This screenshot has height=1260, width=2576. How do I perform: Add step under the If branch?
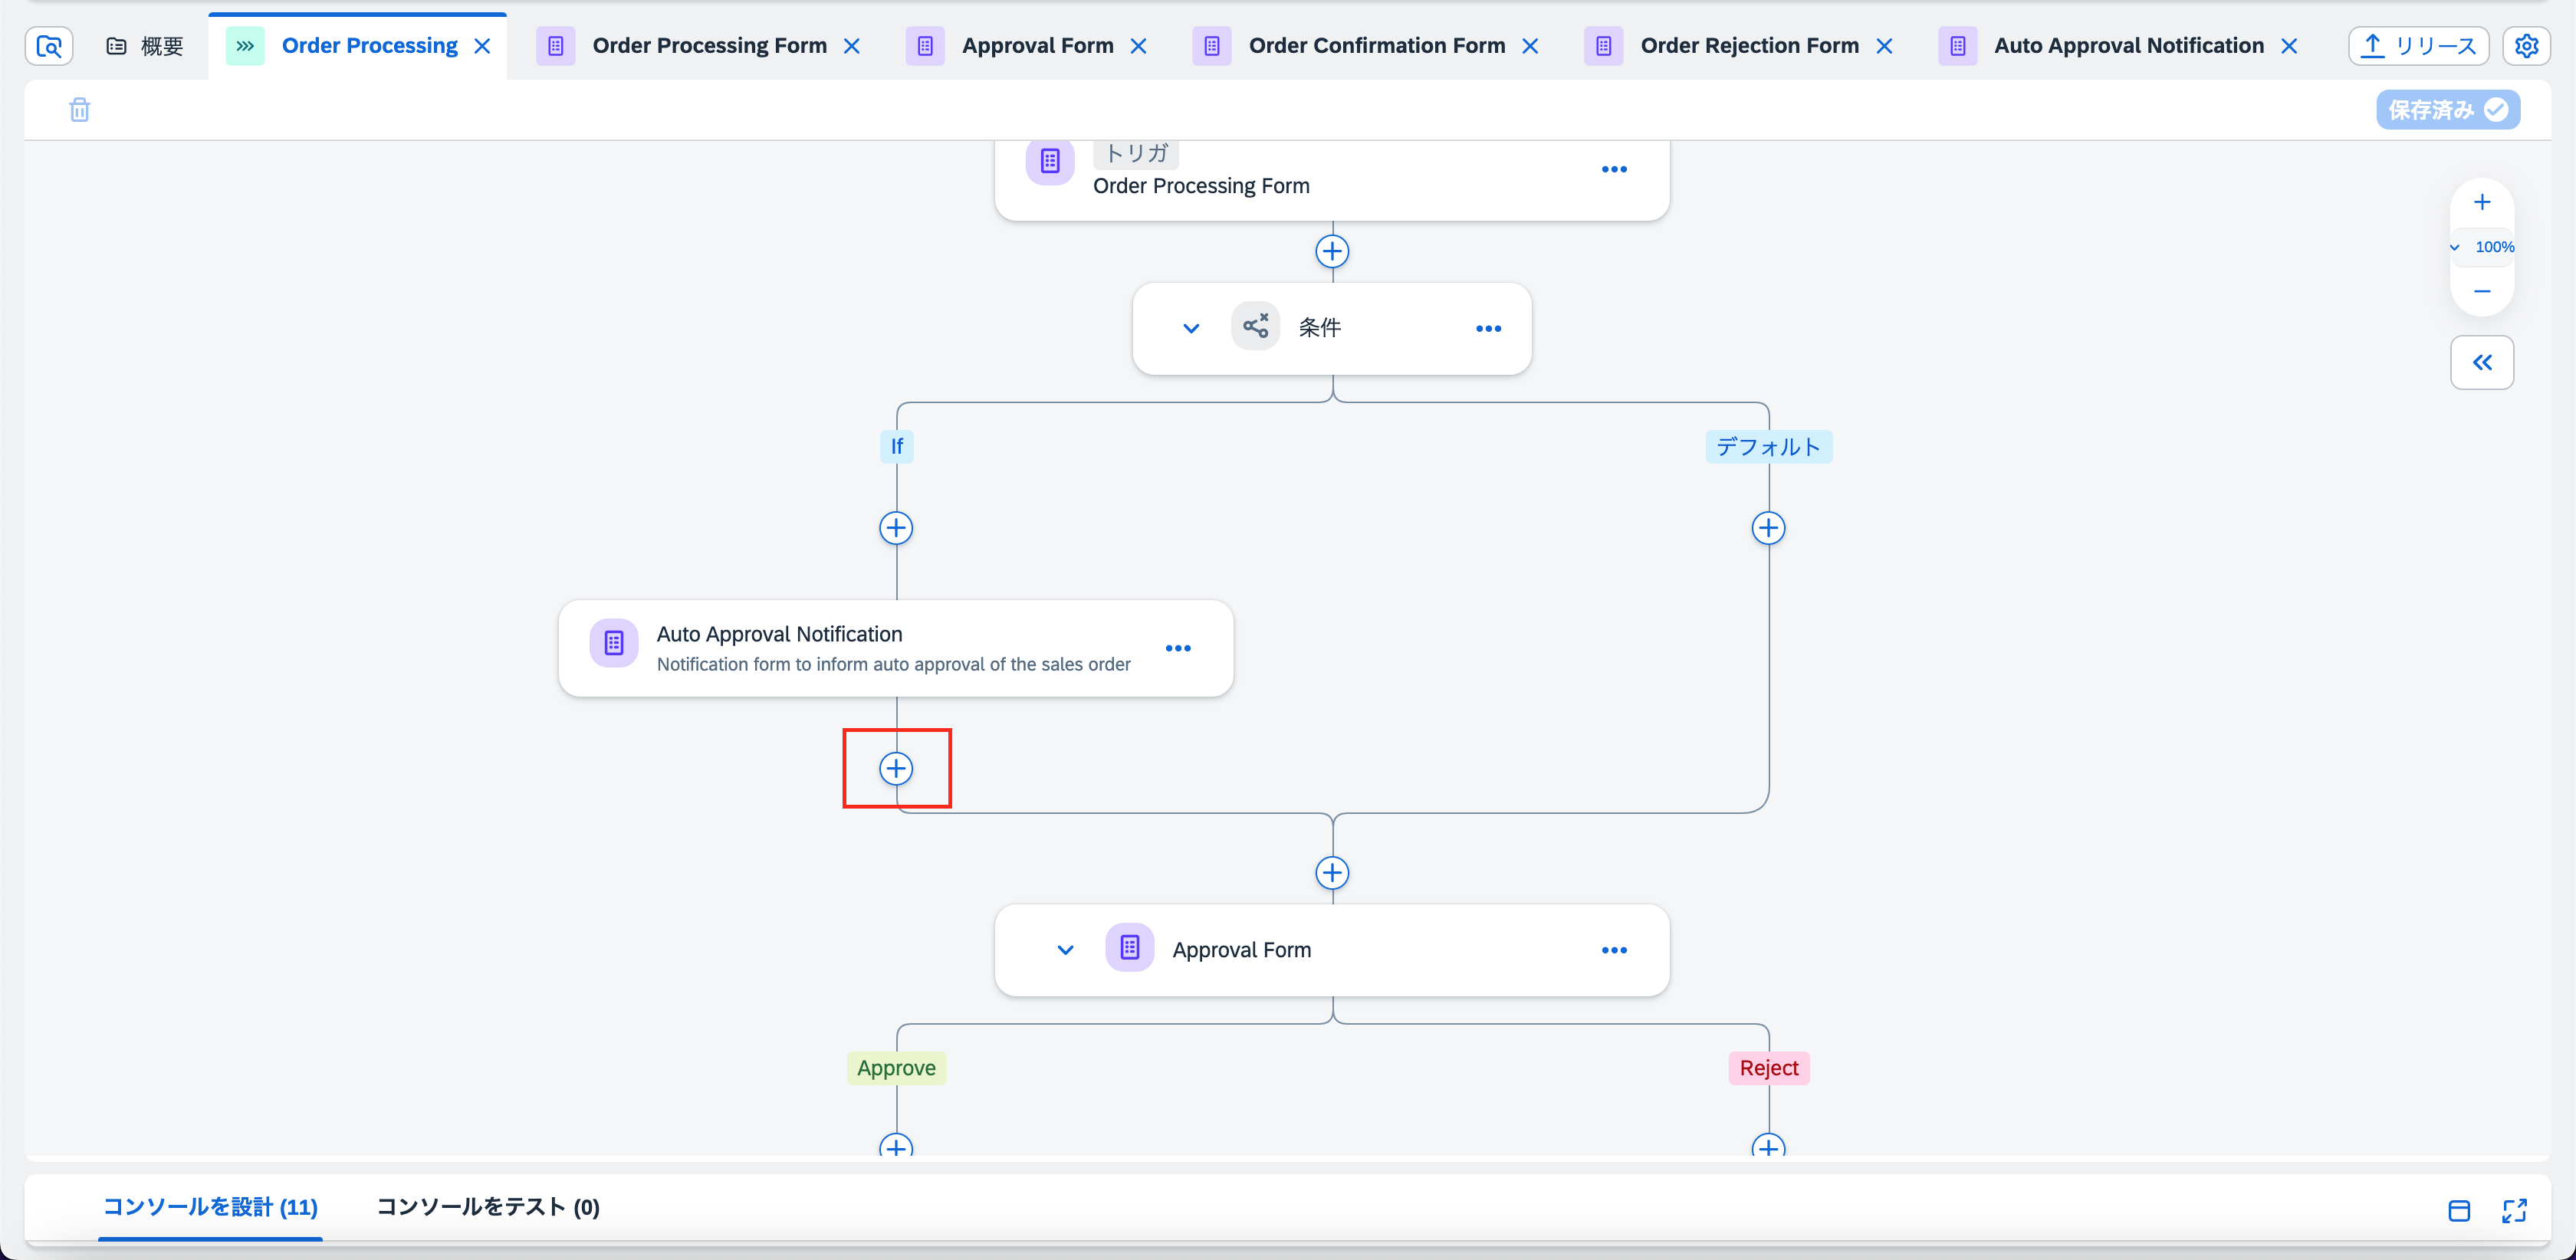(896, 528)
